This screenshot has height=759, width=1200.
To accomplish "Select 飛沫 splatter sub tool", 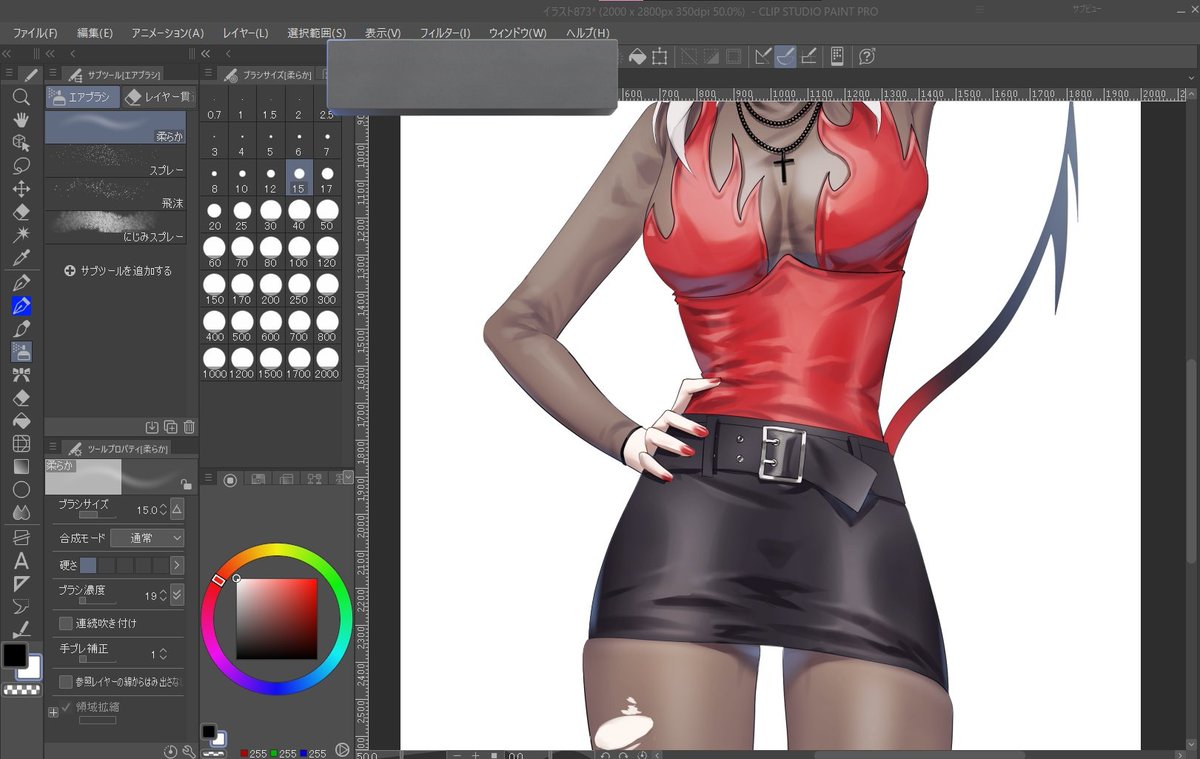I will coord(116,195).
